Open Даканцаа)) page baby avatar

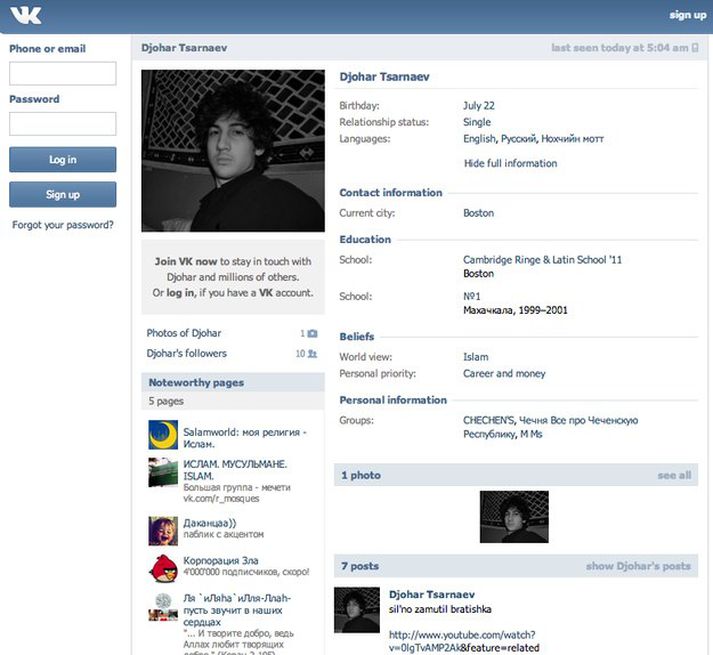(163, 531)
